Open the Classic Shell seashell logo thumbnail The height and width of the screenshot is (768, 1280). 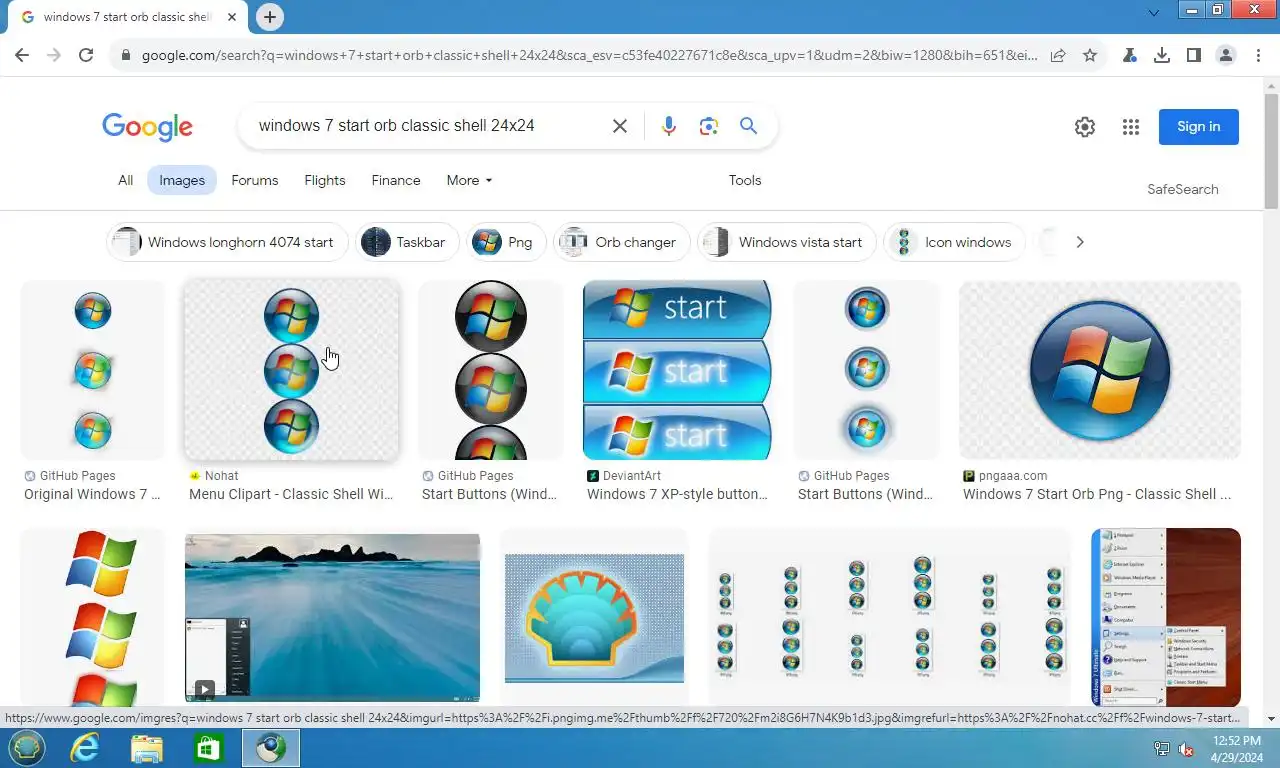(x=594, y=618)
